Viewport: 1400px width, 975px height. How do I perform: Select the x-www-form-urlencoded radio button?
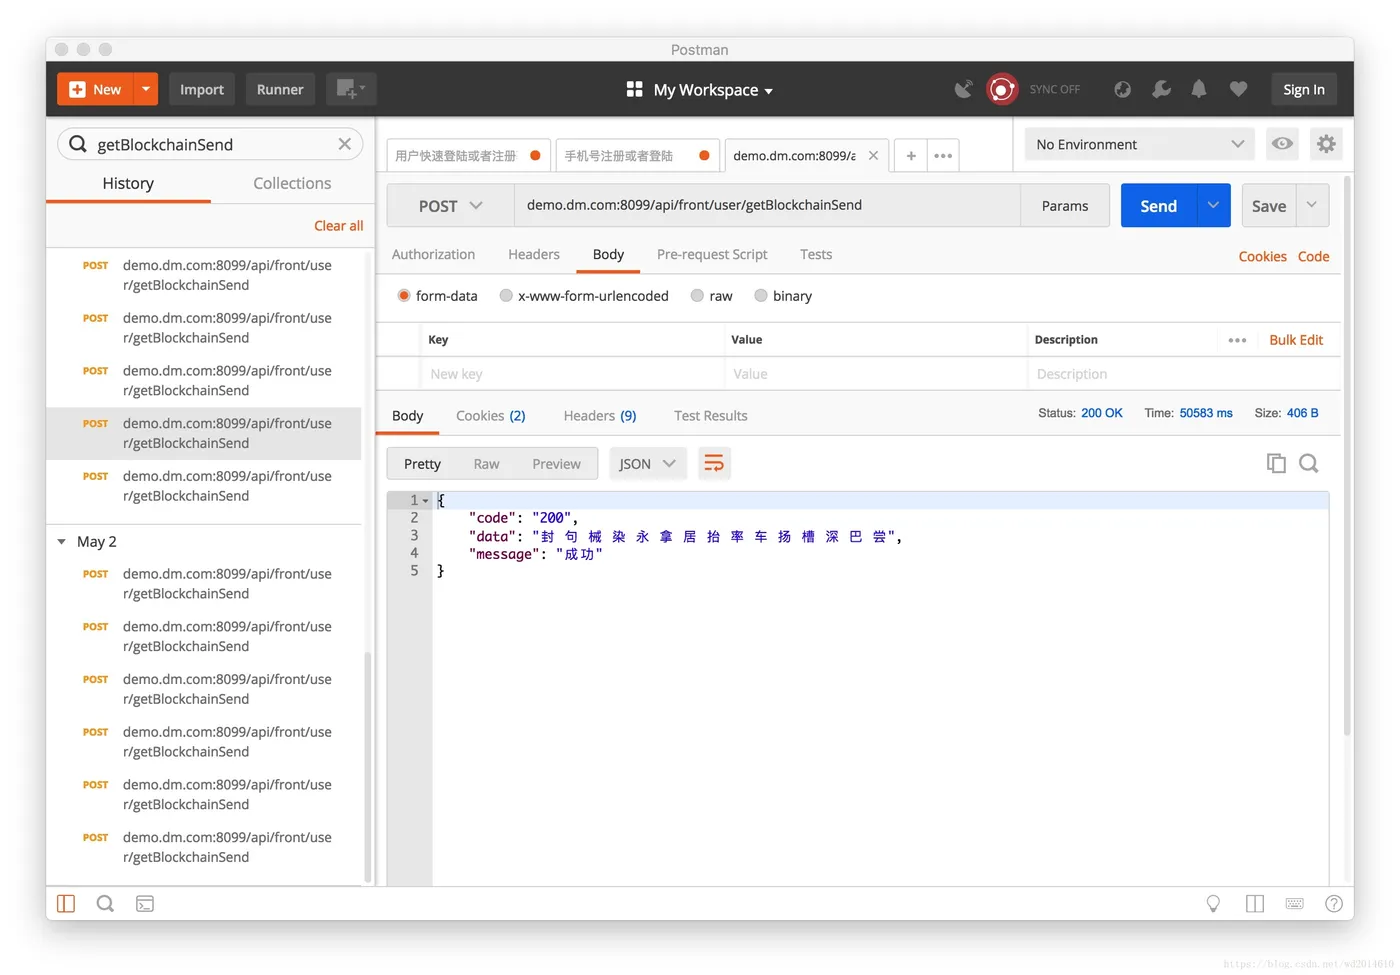pos(506,296)
